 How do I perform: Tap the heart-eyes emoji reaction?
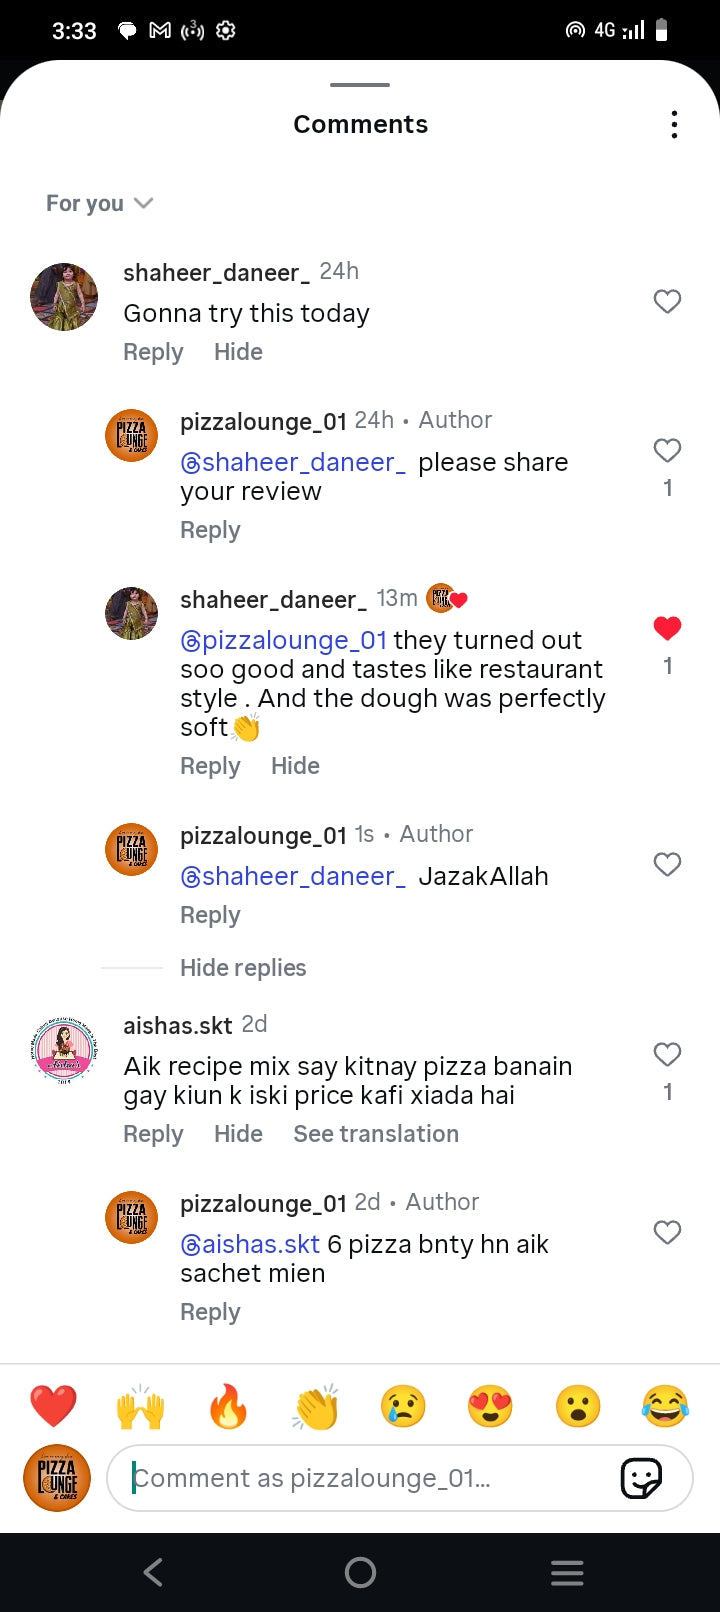(491, 1407)
